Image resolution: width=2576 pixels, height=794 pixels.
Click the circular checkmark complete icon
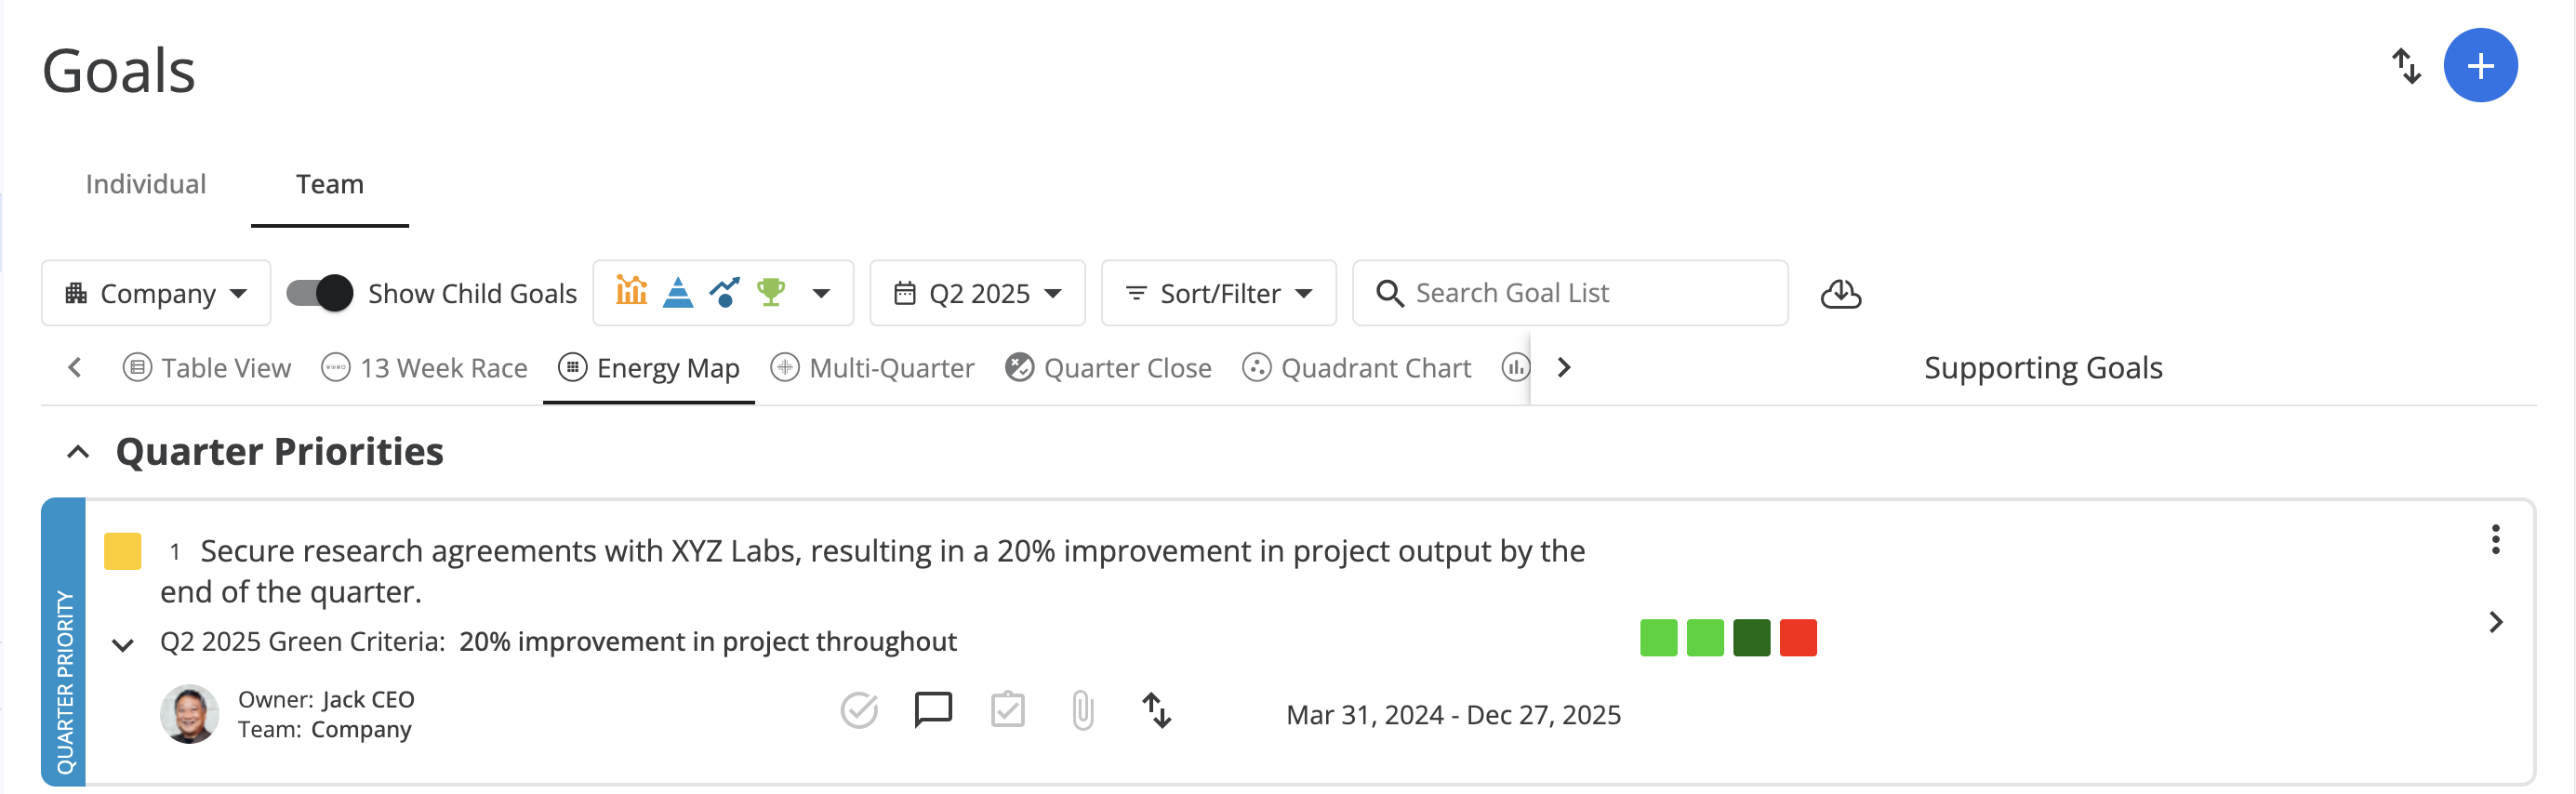click(859, 711)
